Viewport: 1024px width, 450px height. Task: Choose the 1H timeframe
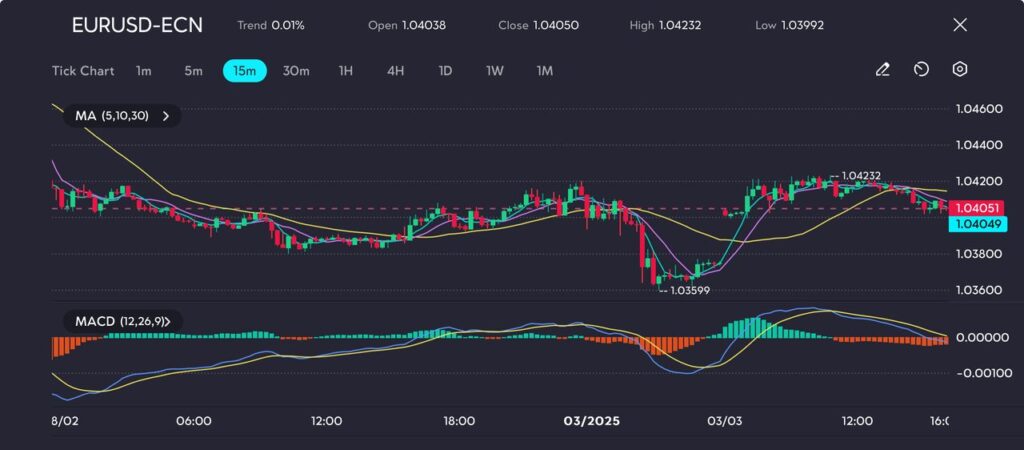click(346, 71)
